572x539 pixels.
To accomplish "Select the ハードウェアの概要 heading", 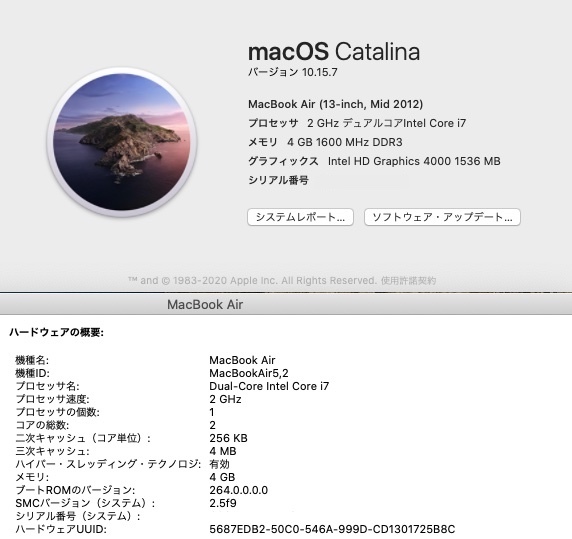I will coord(57,332).
